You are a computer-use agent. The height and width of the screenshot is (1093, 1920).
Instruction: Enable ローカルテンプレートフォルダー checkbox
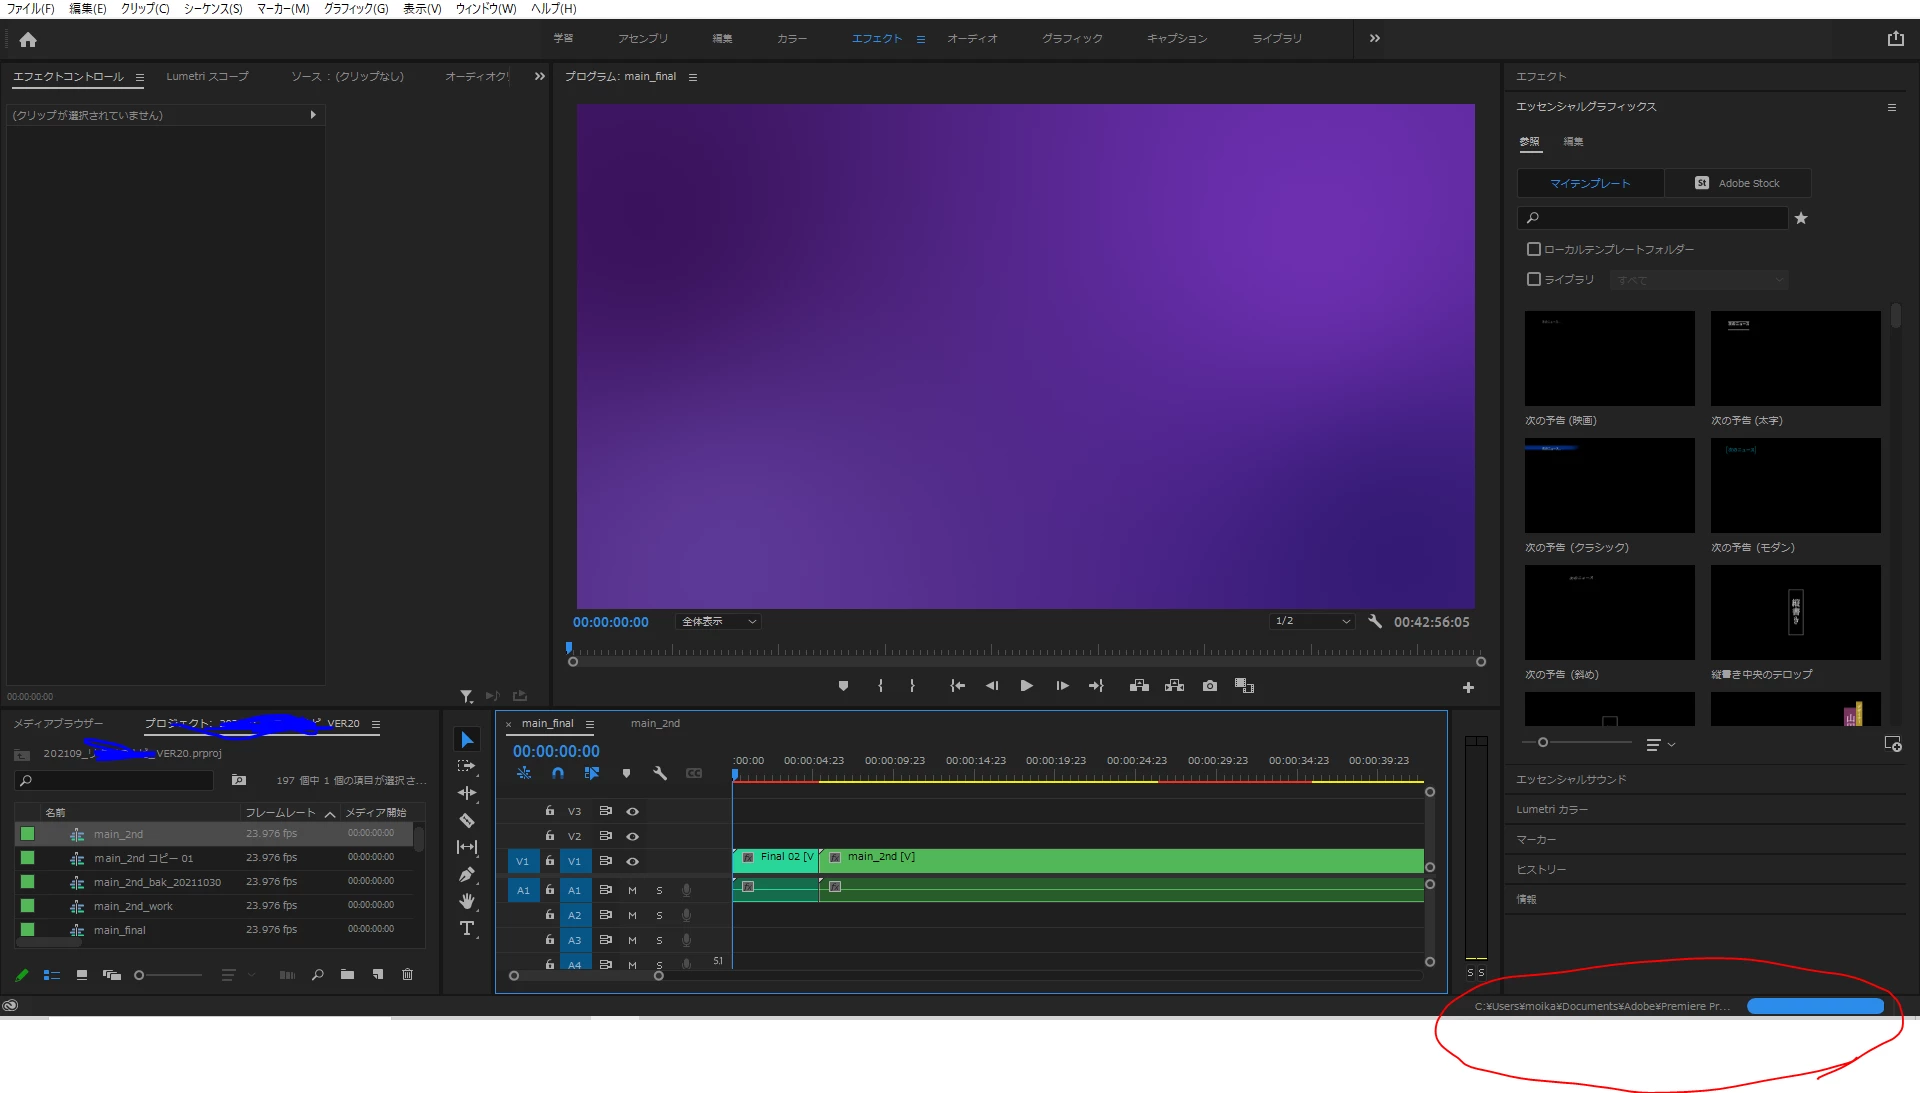click(1534, 249)
